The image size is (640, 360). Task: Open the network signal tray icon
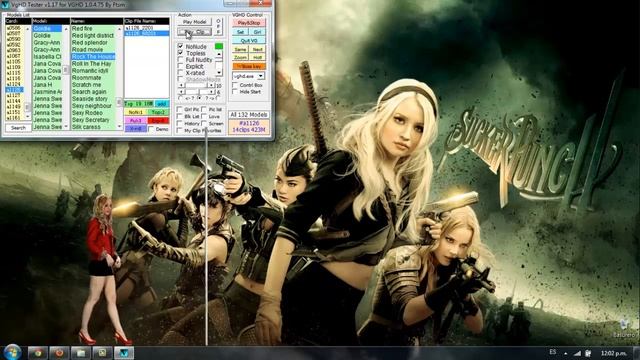[577, 353]
